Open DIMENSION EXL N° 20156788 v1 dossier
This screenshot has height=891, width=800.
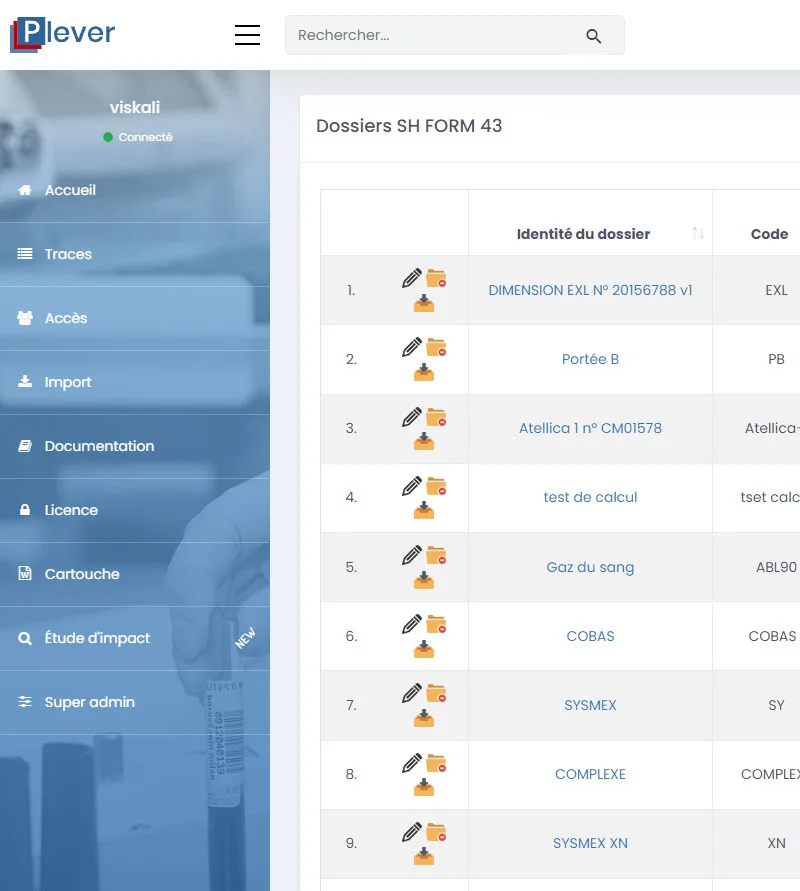[x=590, y=290]
